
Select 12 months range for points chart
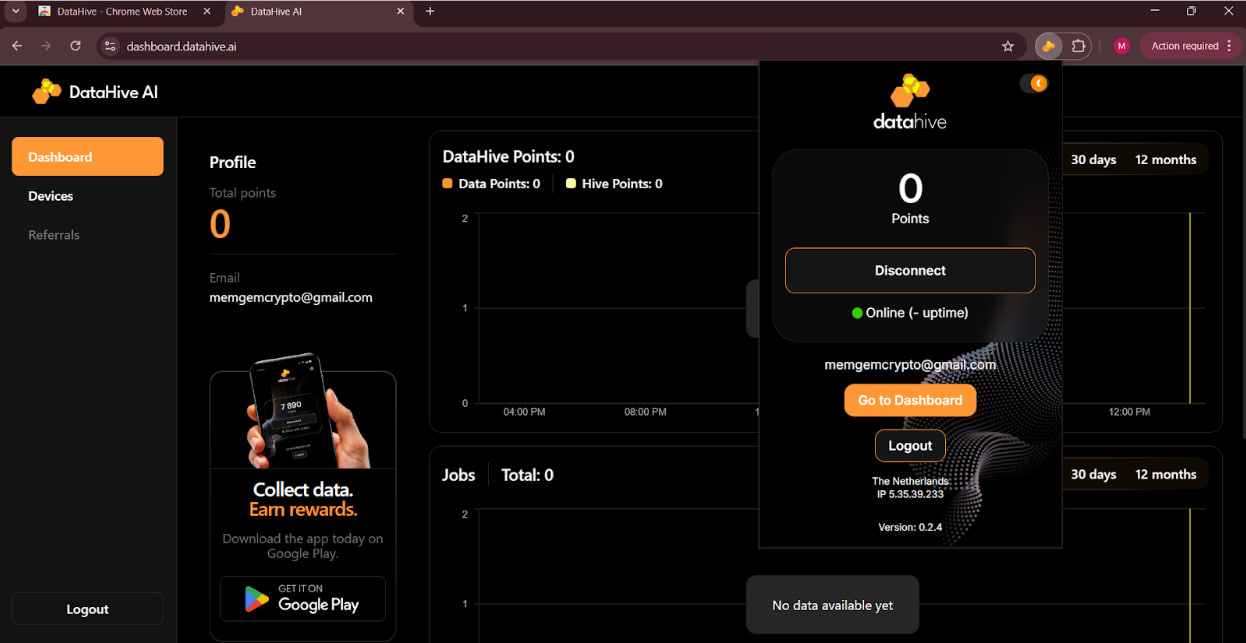(1165, 160)
